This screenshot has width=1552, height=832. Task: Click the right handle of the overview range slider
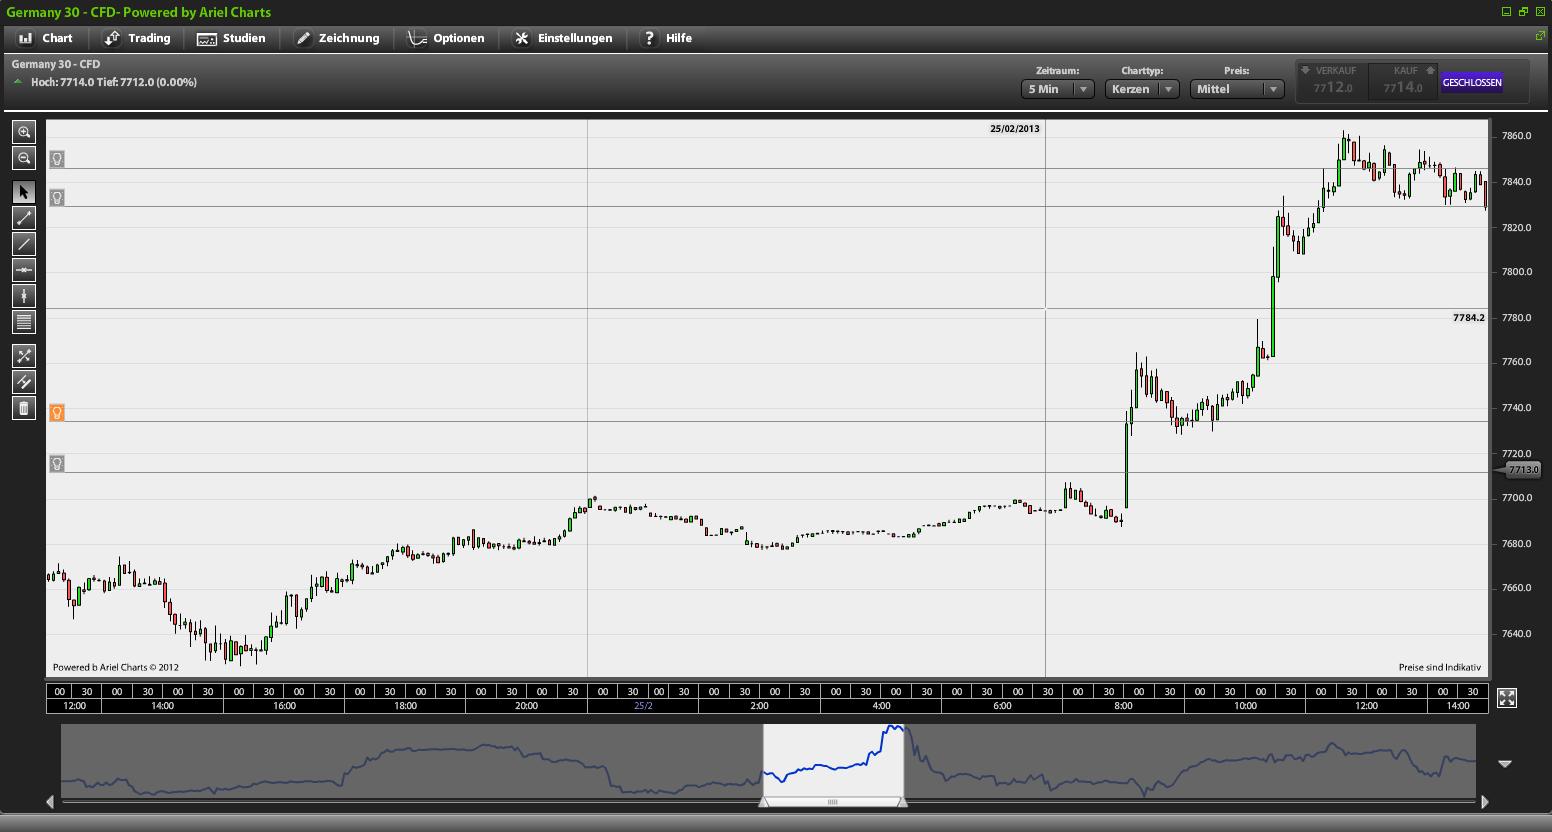tap(902, 801)
